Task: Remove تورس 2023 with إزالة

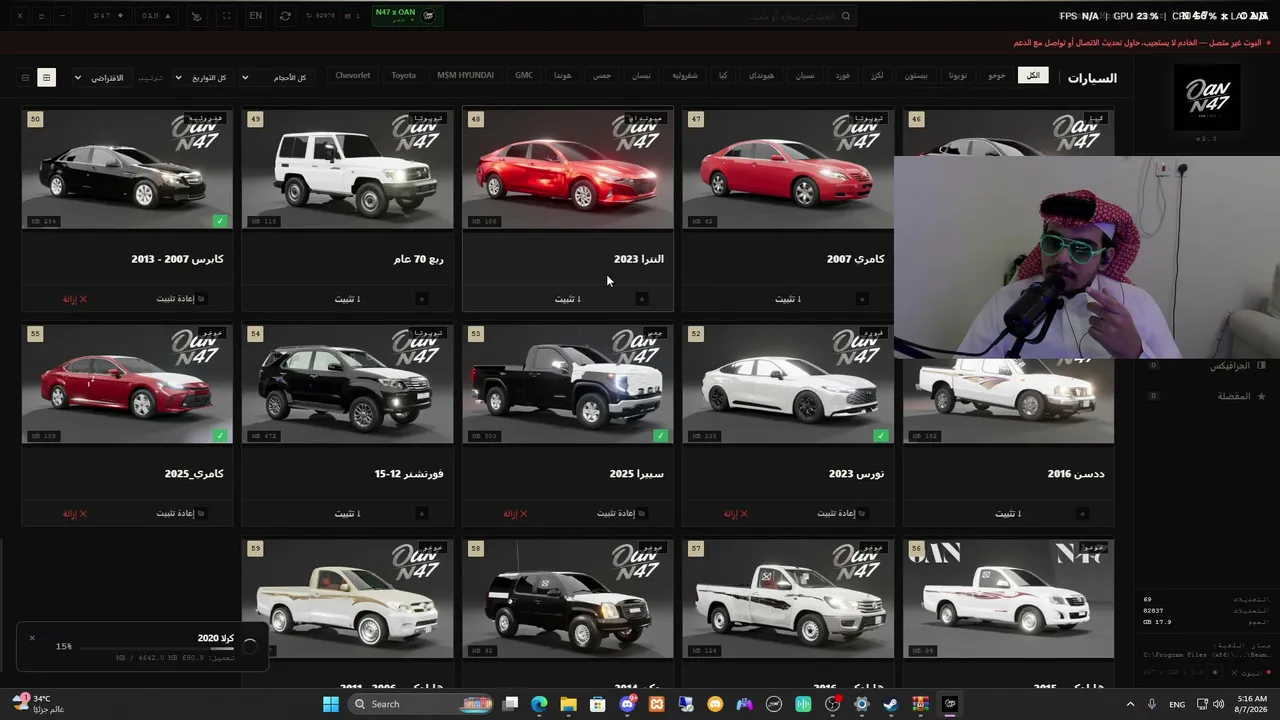Action: click(736, 514)
